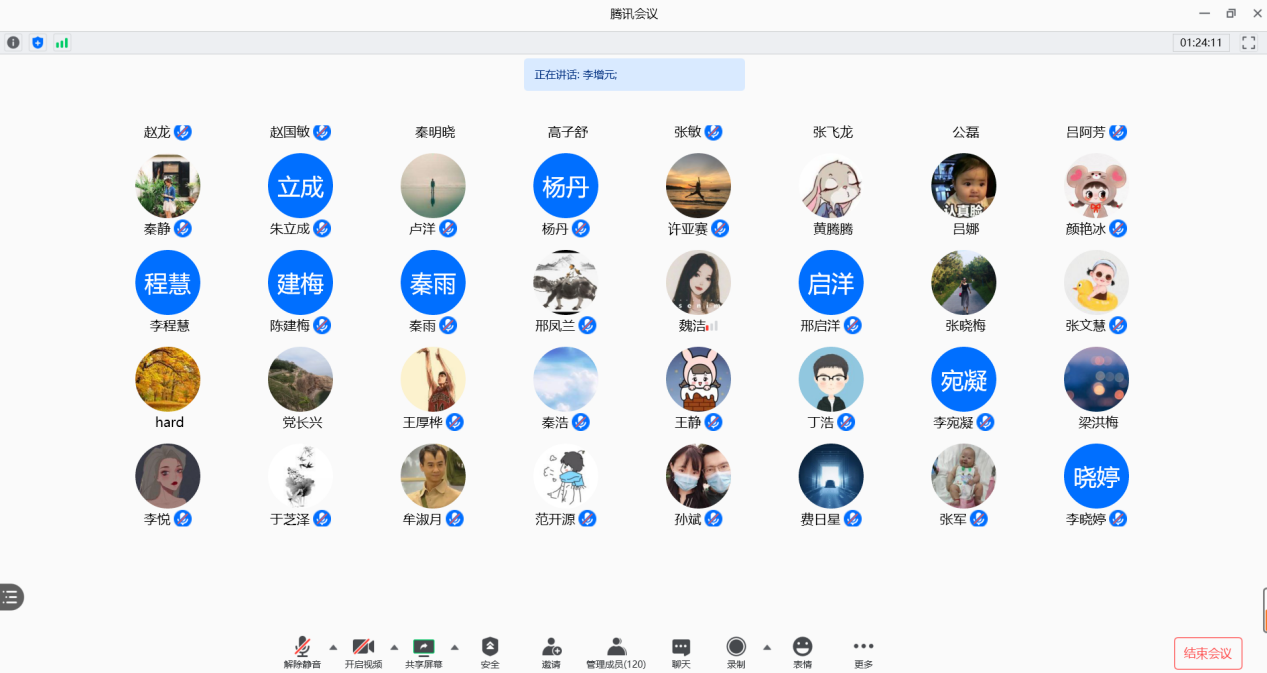This screenshot has width=1267, height=673.
Task: Expand the recording options arrow
Action: pos(767,647)
